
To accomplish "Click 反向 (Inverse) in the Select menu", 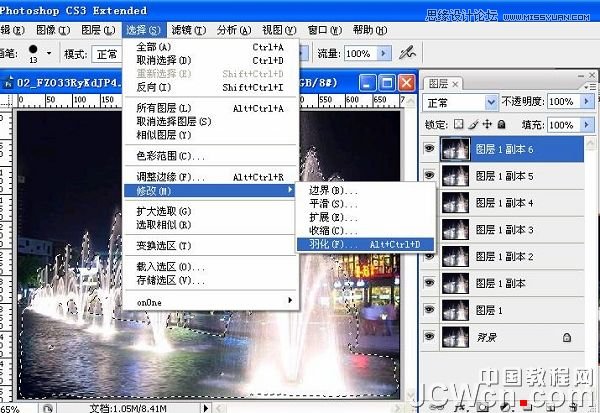I will point(152,87).
